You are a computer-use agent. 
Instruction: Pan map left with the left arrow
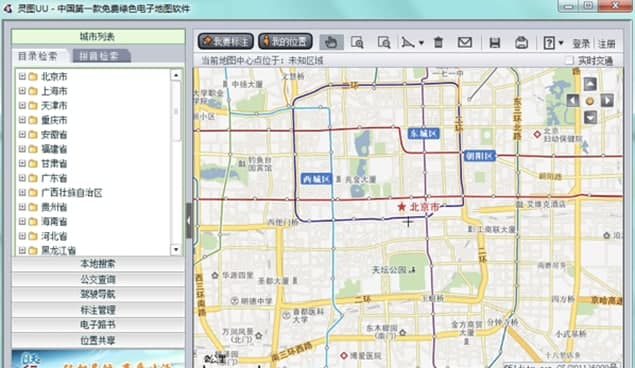[x=573, y=100]
